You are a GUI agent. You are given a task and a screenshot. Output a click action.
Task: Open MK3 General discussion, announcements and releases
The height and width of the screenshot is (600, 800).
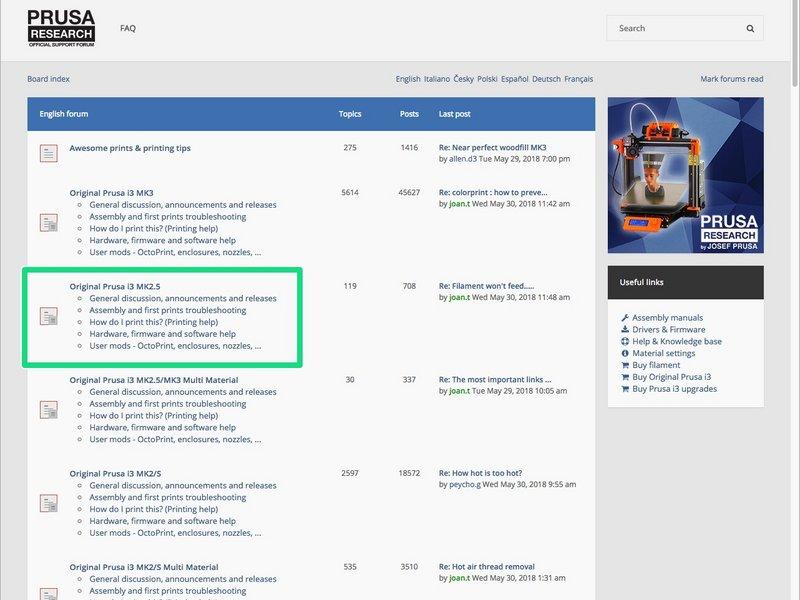(x=183, y=205)
